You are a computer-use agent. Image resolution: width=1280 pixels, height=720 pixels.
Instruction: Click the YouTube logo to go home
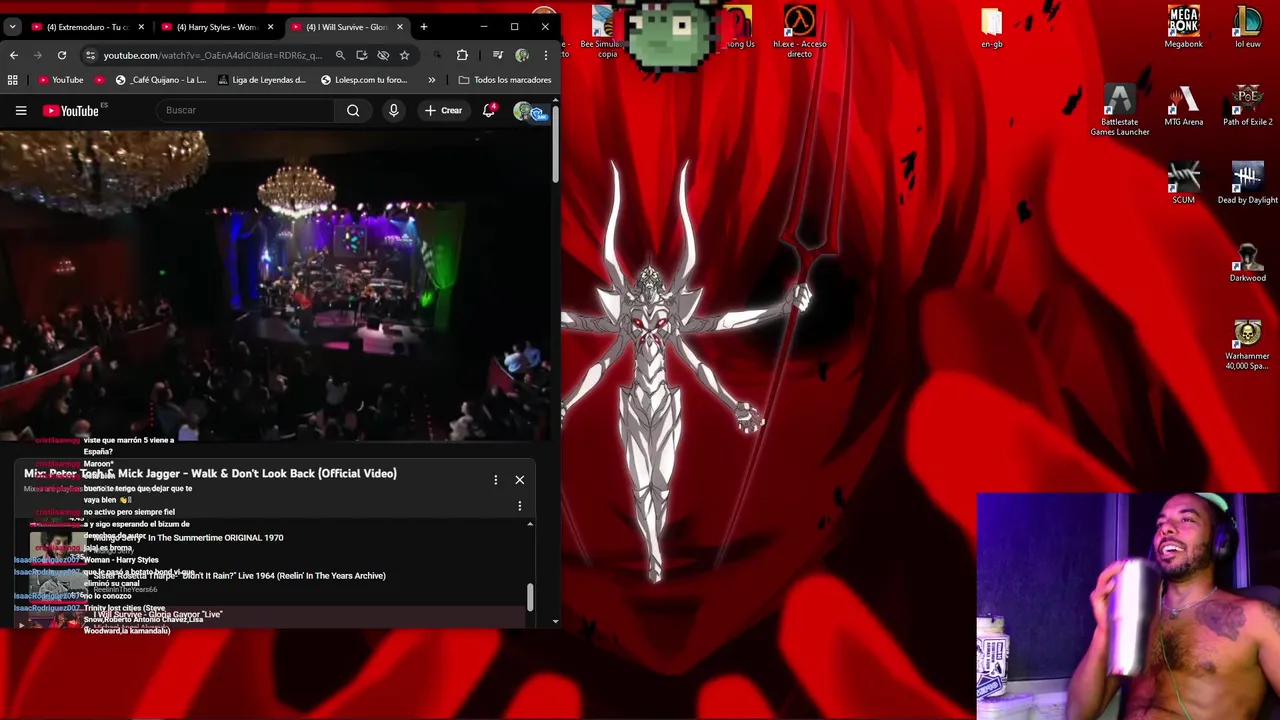[72, 110]
